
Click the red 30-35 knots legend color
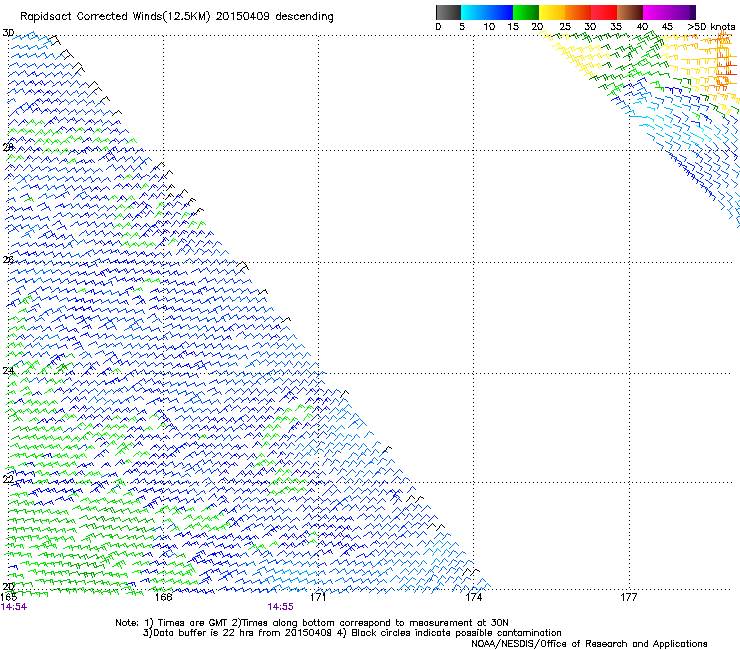pyautogui.click(x=604, y=12)
